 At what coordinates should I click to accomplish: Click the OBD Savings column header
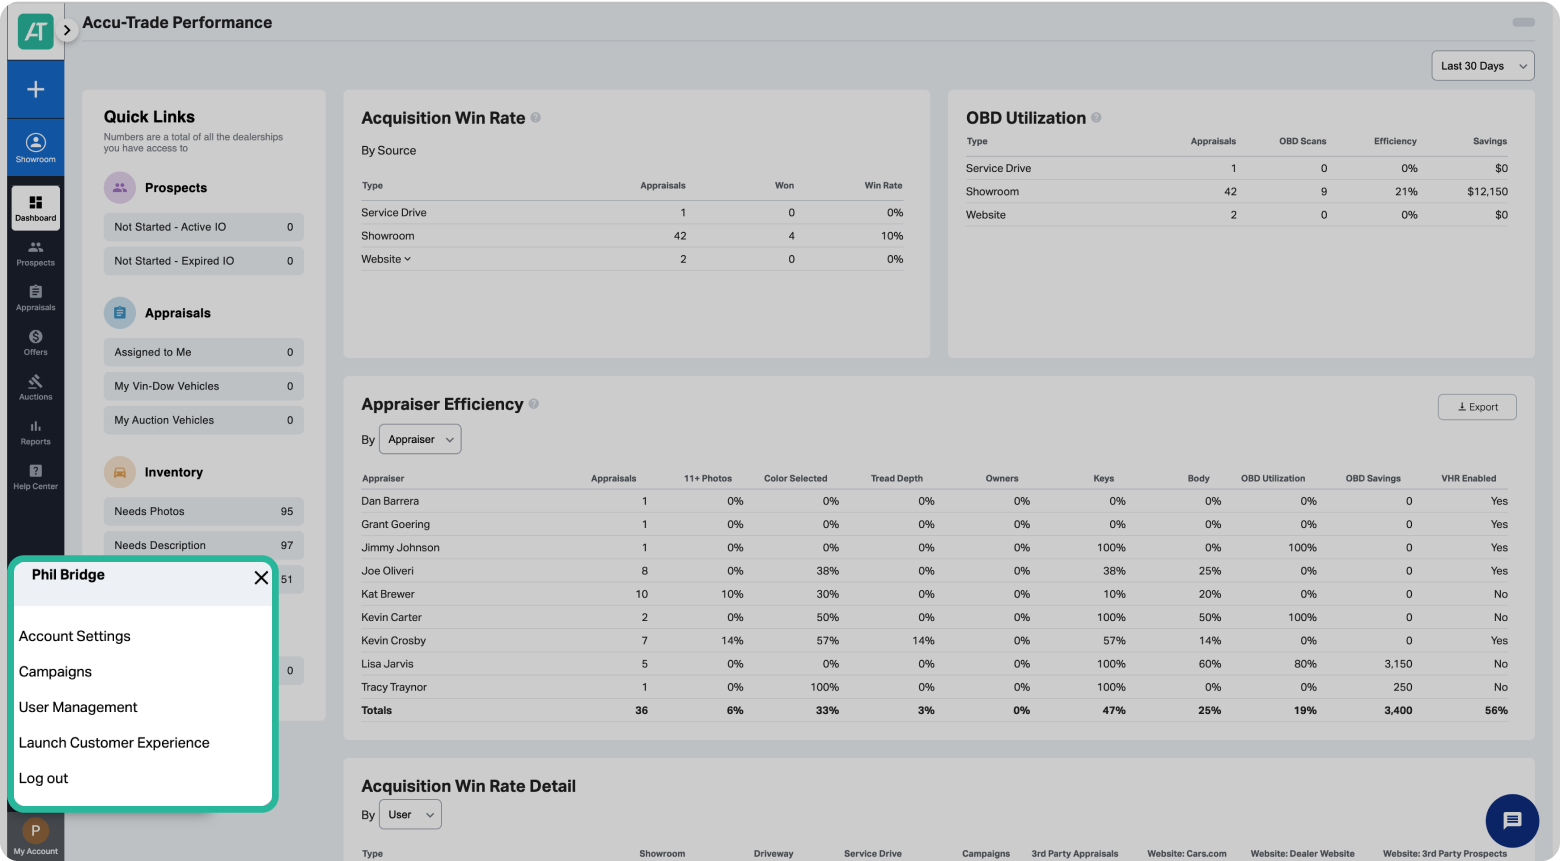coord(1373,478)
